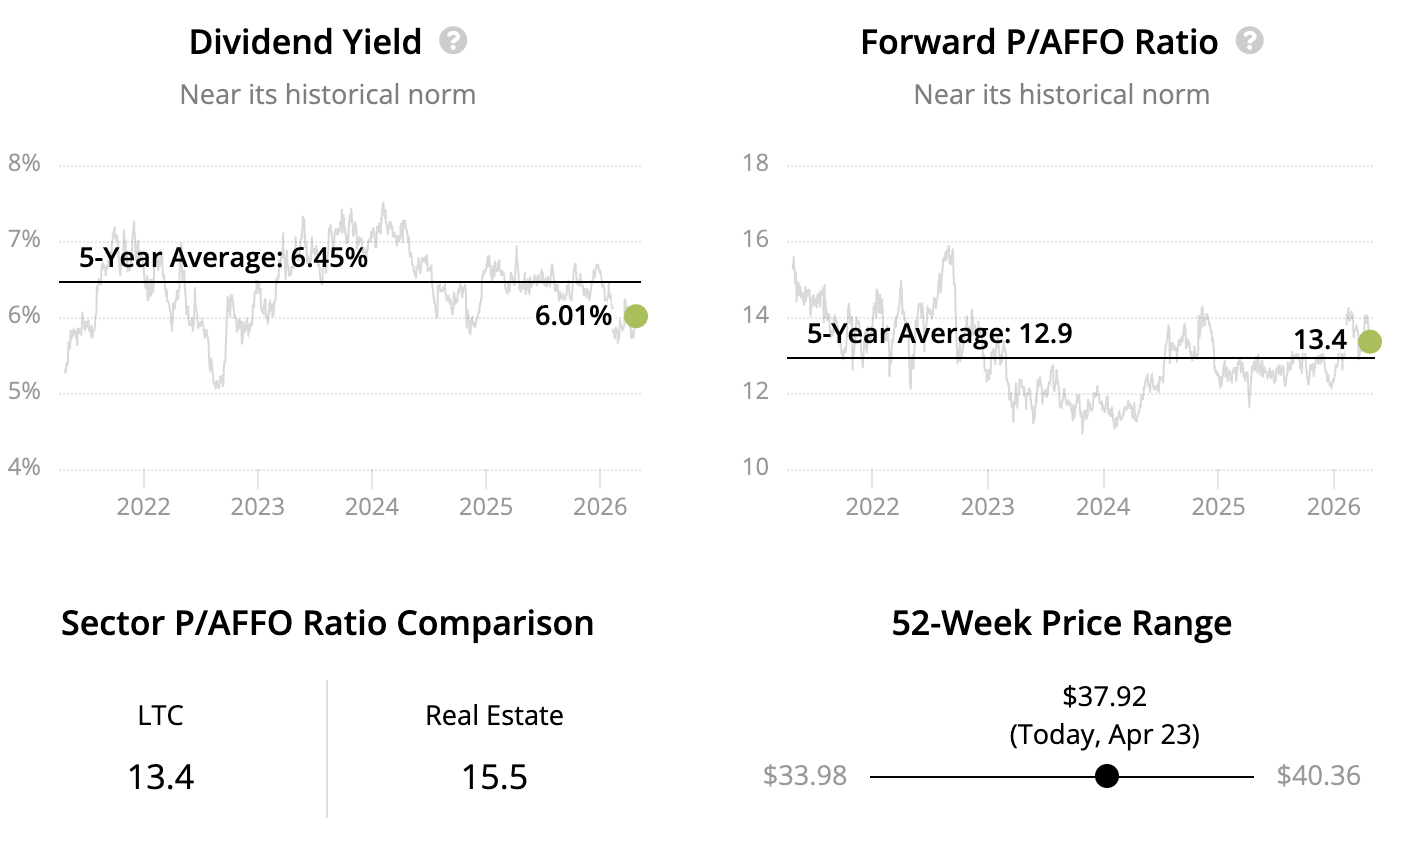This screenshot has height=850, width=1414.
Task: Open the Forward P/AFFO Ratio help tooltip icon
Action: 1249,41
